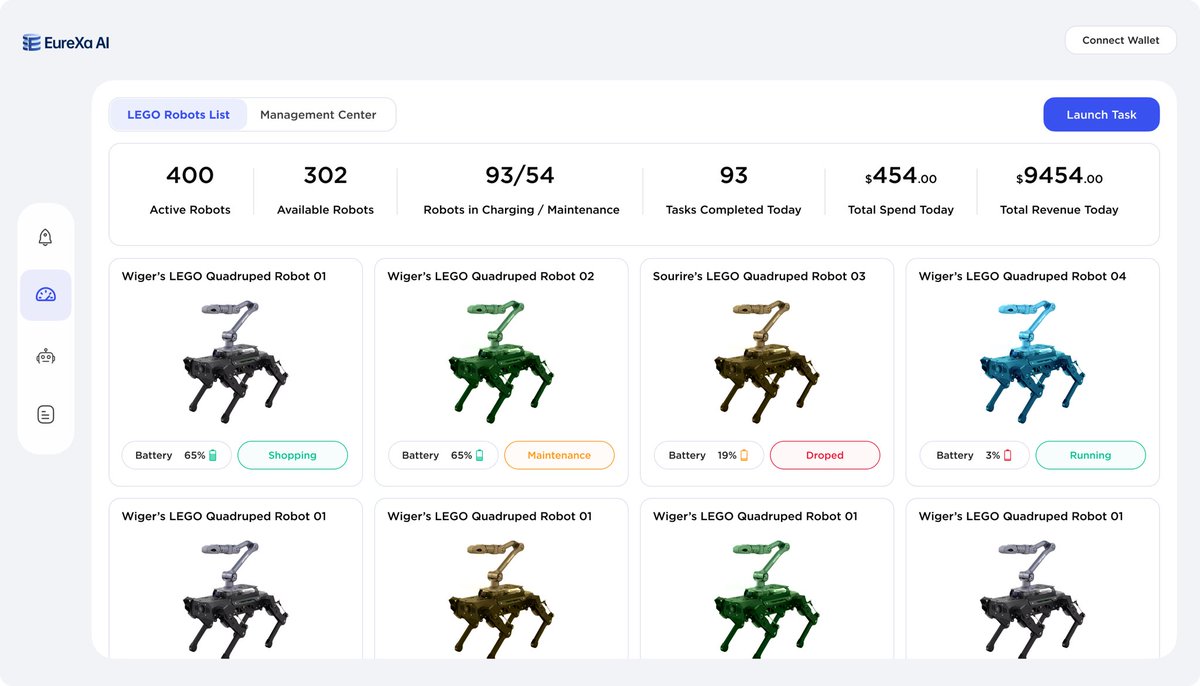Viewport: 1200px width, 686px height.
Task: Open the document list sidebar icon
Action: click(x=45, y=414)
